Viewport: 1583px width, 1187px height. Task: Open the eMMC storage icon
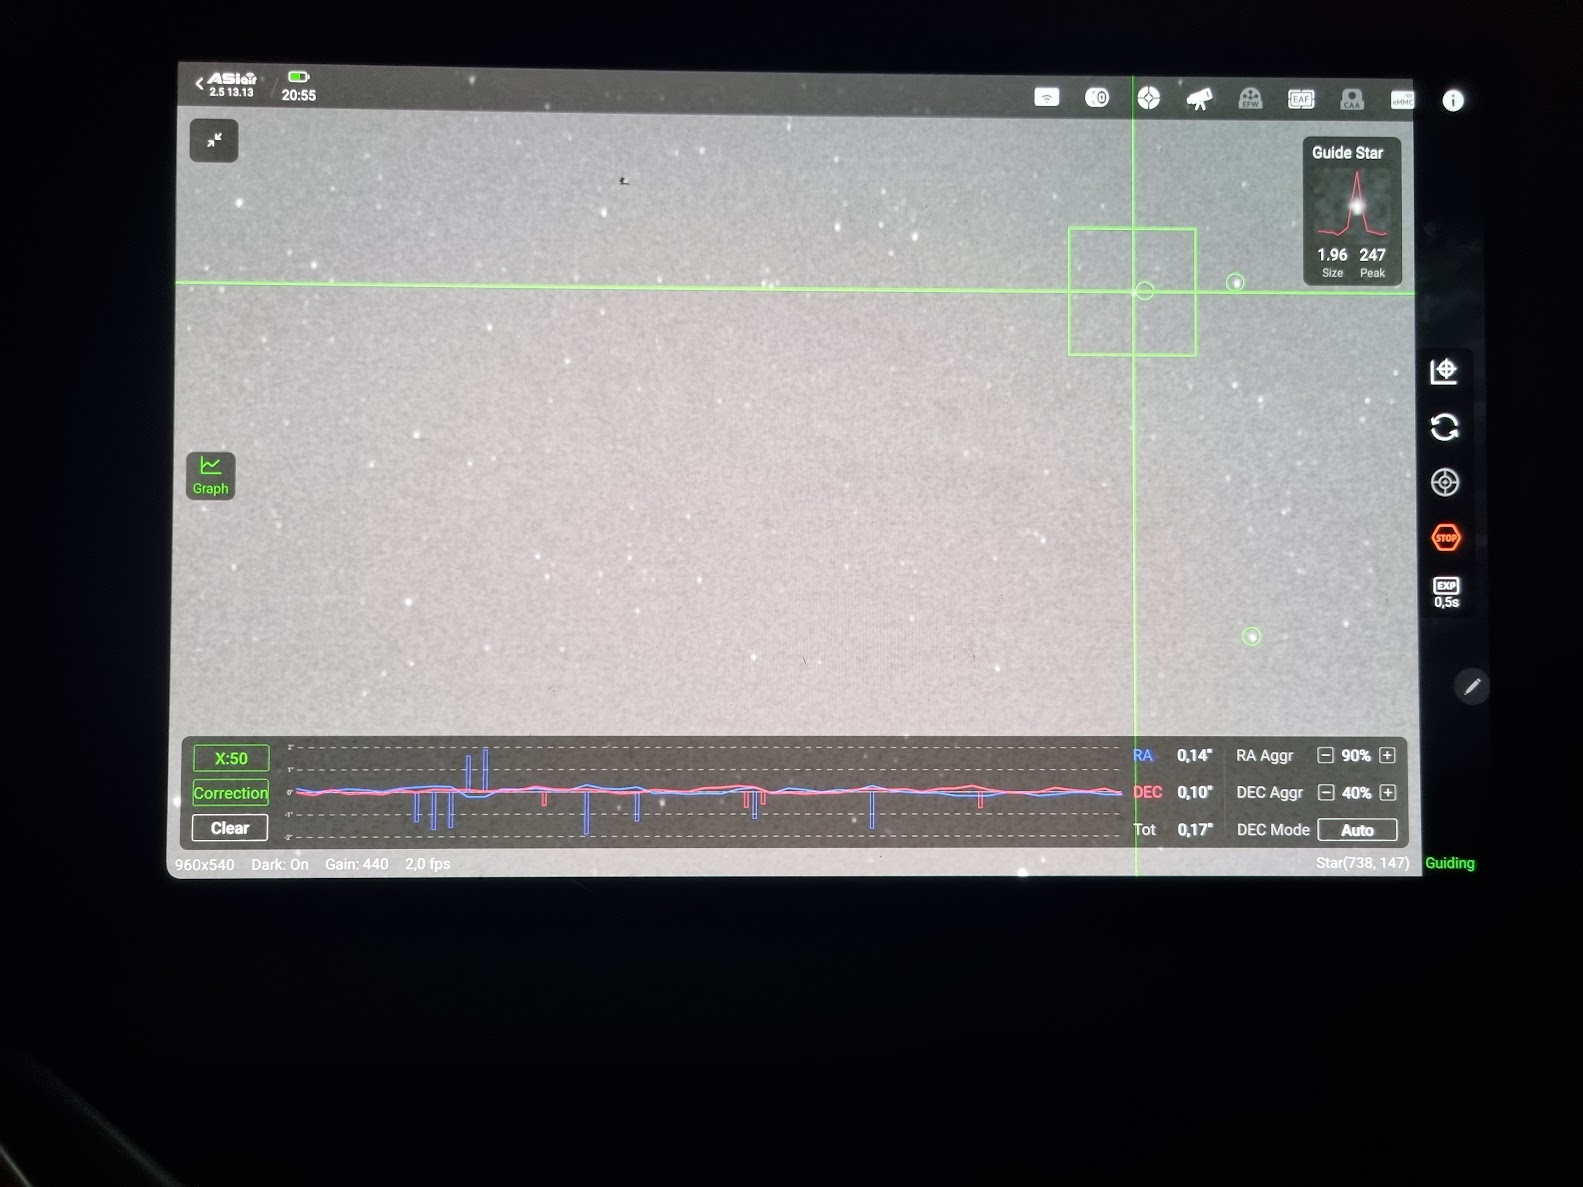pyautogui.click(x=1402, y=100)
